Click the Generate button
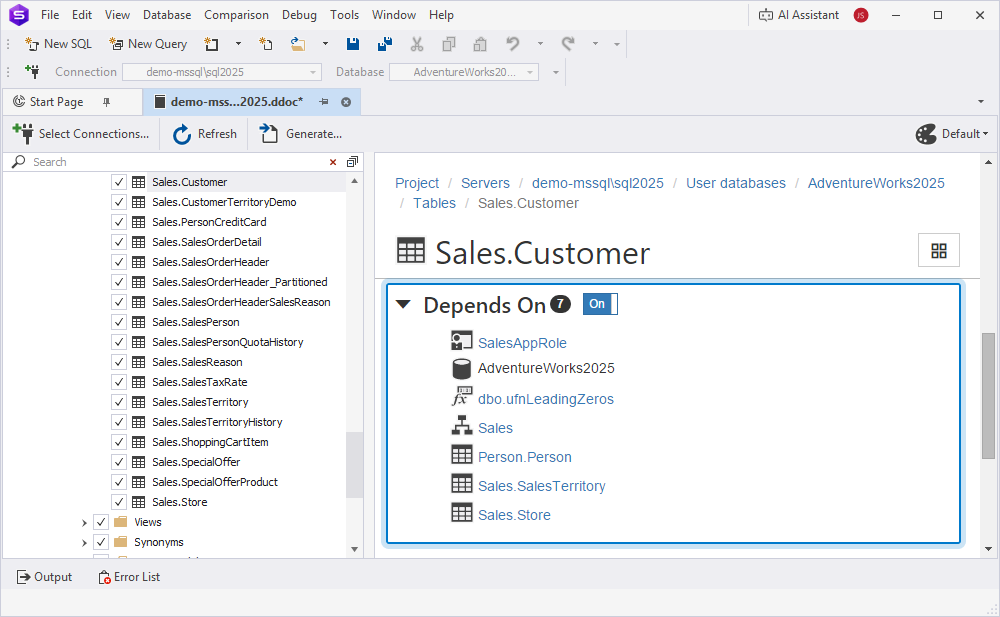 pos(301,134)
